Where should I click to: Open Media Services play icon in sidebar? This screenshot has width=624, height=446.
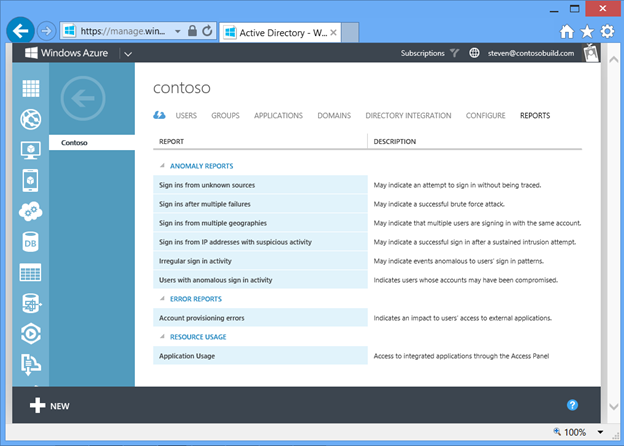[x=31, y=334]
